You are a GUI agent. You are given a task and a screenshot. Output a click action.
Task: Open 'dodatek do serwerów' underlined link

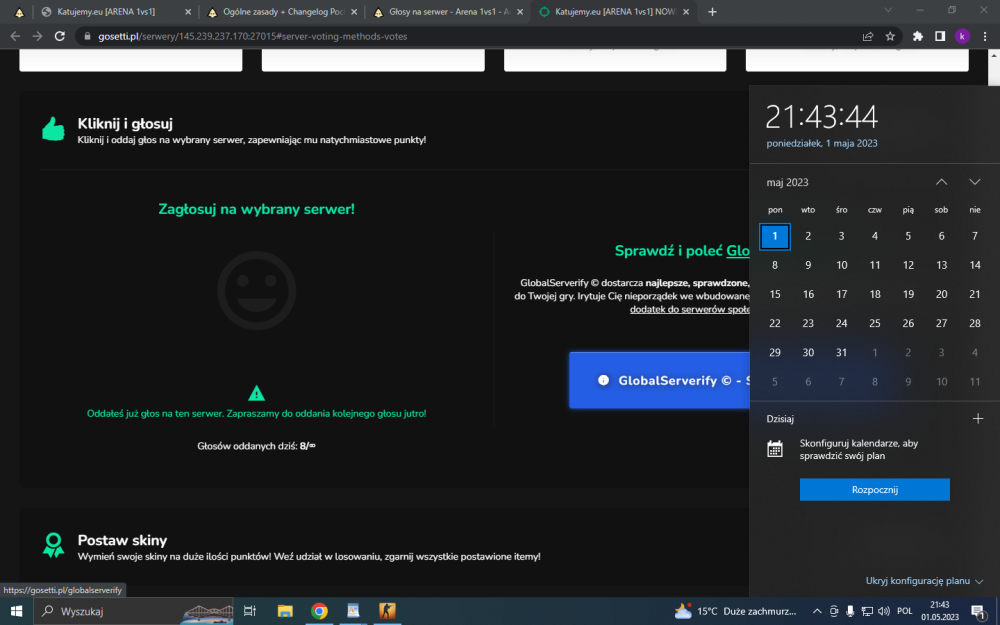point(689,309)
